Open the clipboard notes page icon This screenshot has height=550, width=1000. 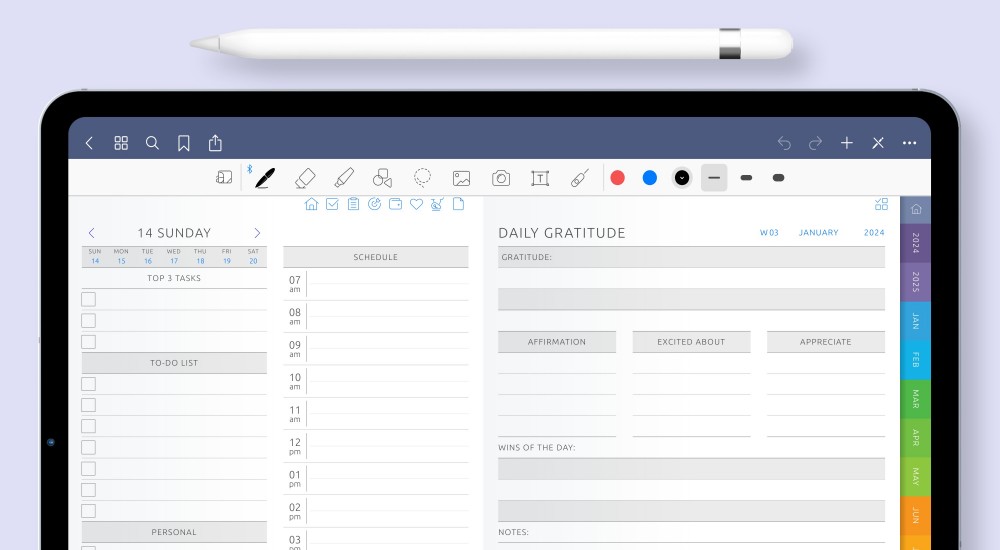(353, 204)
